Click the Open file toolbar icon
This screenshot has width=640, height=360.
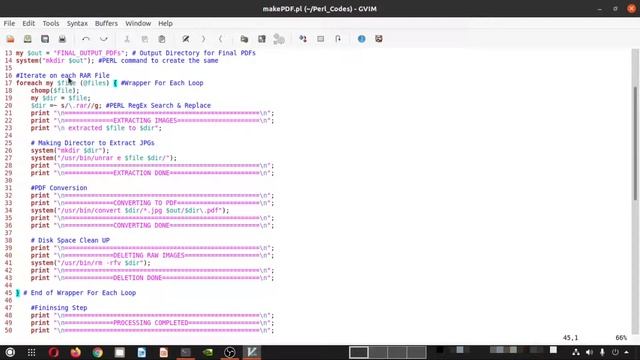[x=10, y=39]
